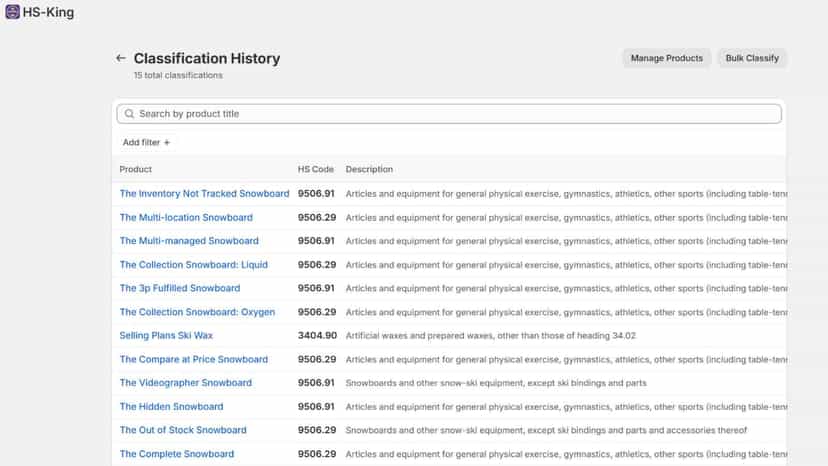Click the search magnifier icon
This screenshot has height=466, width=828.
[x=129, y=114]
